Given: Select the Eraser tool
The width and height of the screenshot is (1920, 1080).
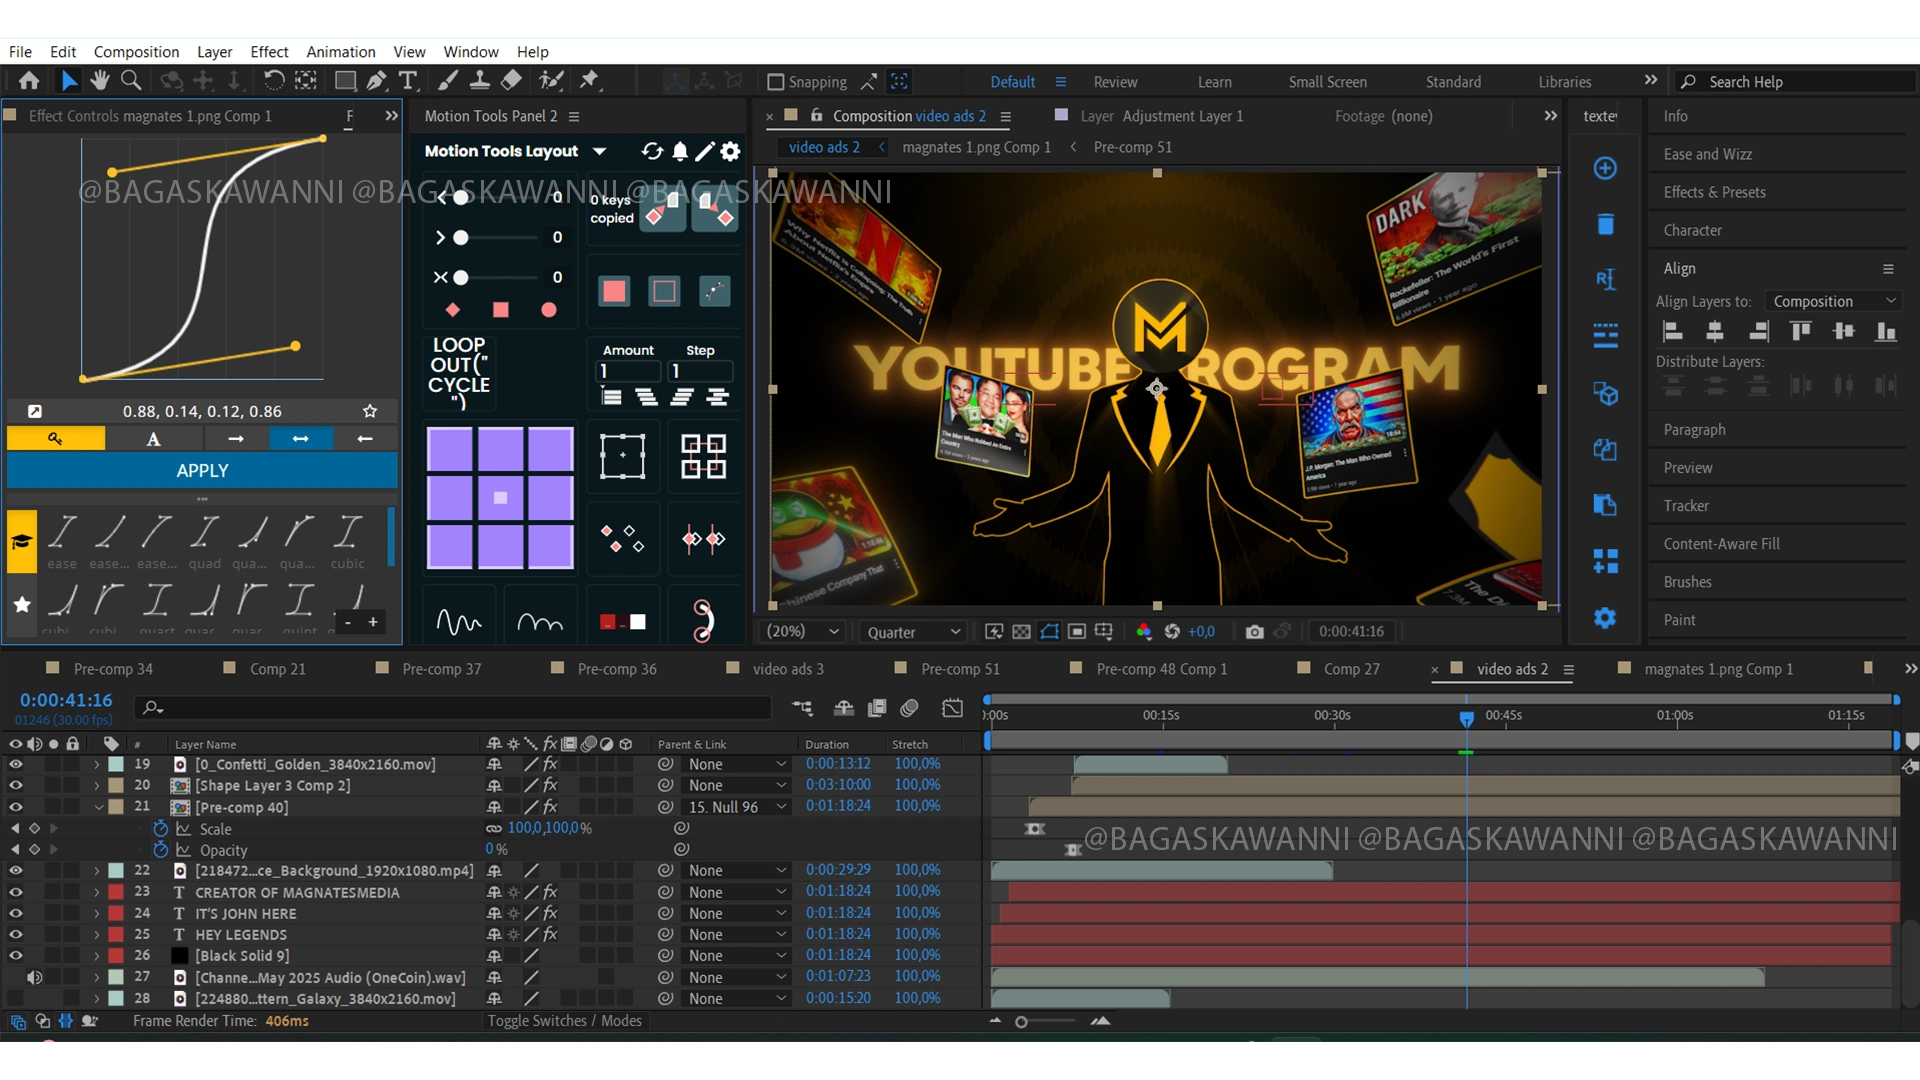Looking at the screenshot, I should tap(511, 81).
